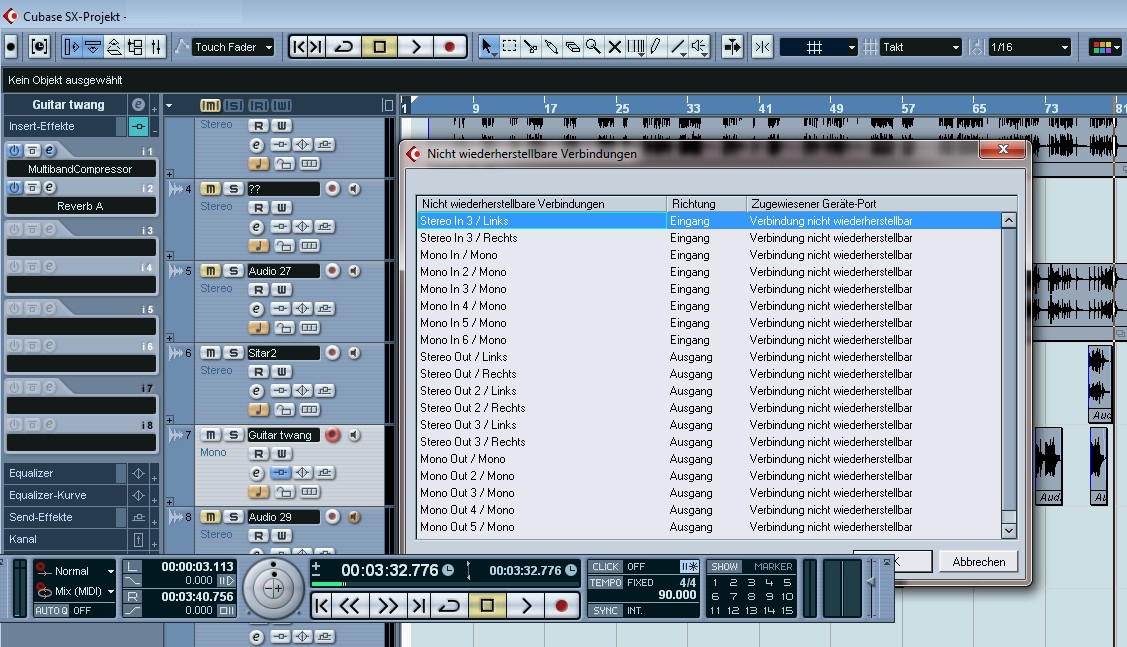
Task: Bypass MultibandCompressor insert with power button
Action: (14, 150)
